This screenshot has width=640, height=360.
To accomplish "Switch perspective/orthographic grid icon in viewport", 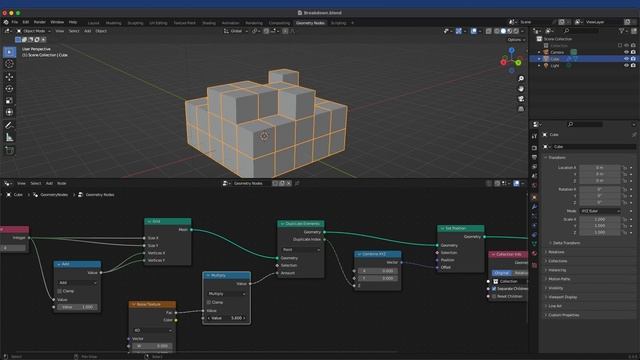I will point(521,109).
